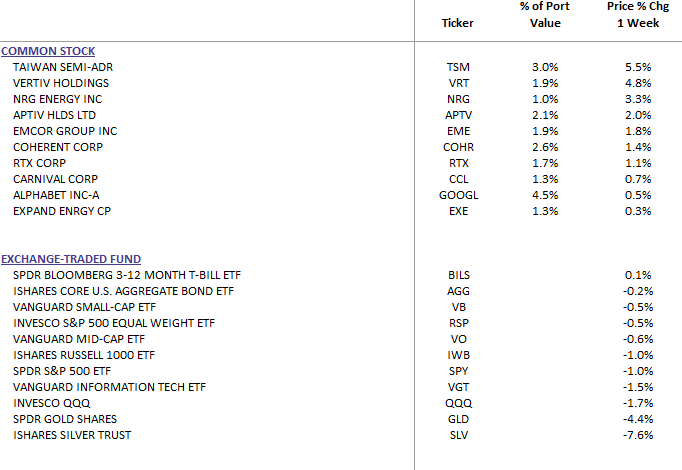Image resolution: width=682 pixels, height=470 pixels.
Task: Click ISHARES SILVER TRUST's -7.6% price change
Action: (637, 435)
